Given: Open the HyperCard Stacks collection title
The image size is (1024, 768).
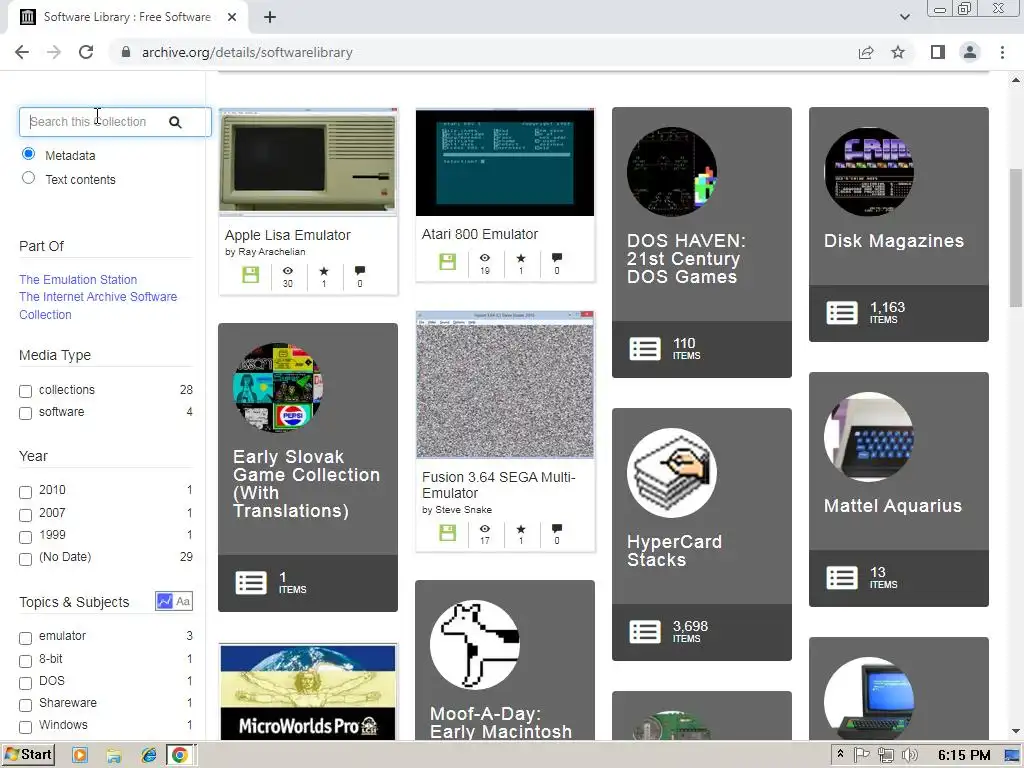Looking at the screenshot, I should 674,551.
